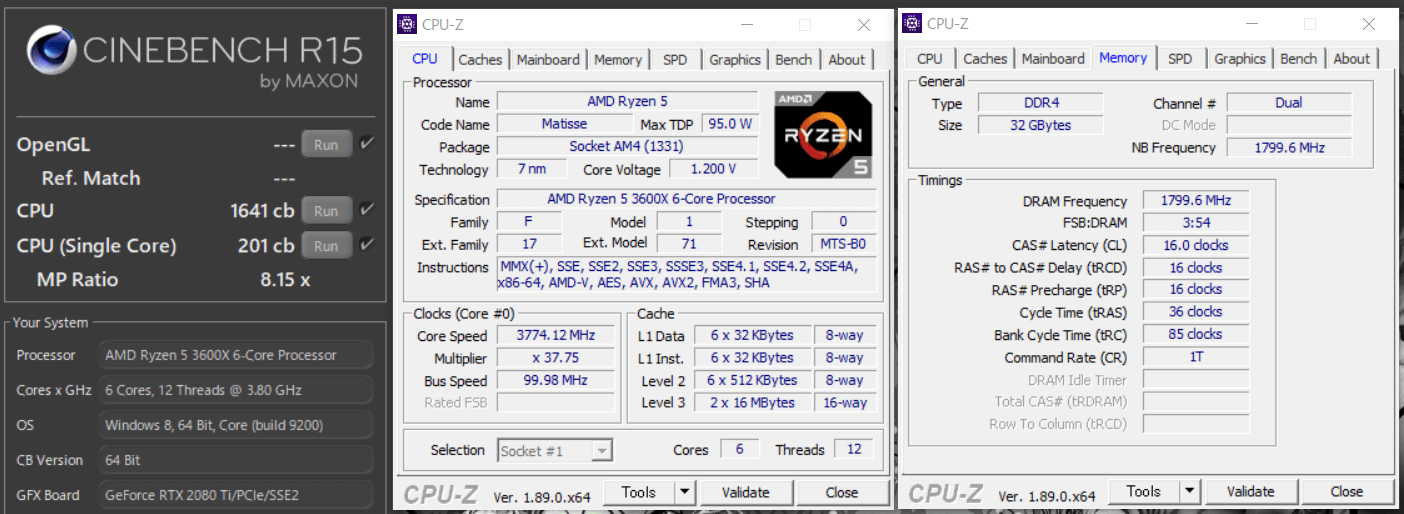1404x514 pixels.
Task: Click Close button in left CPU-Z window
Action: [x=841, y=492]
